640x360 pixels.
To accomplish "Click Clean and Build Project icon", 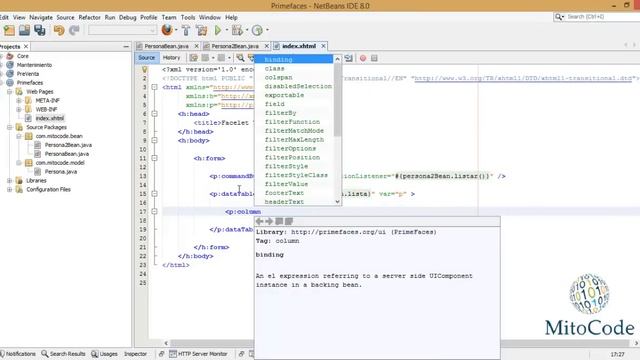I will pyautogui.click(x=201, y=30).
